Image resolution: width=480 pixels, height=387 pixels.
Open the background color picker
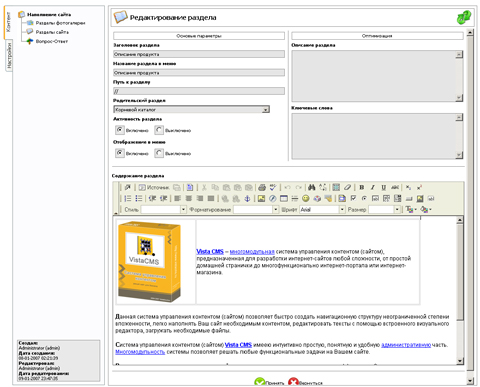coord(426,209)
